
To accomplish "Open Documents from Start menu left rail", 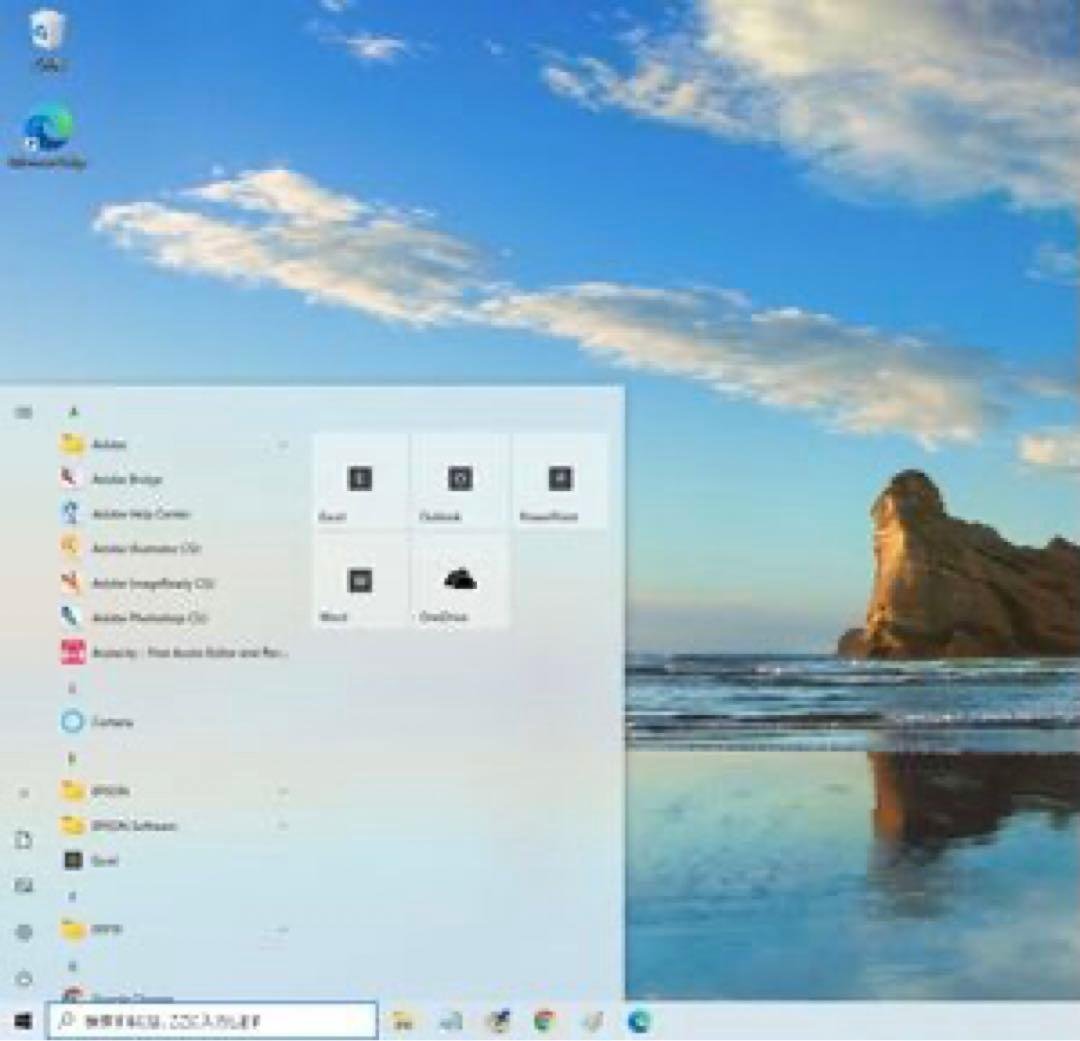I will tap(23, 840).
